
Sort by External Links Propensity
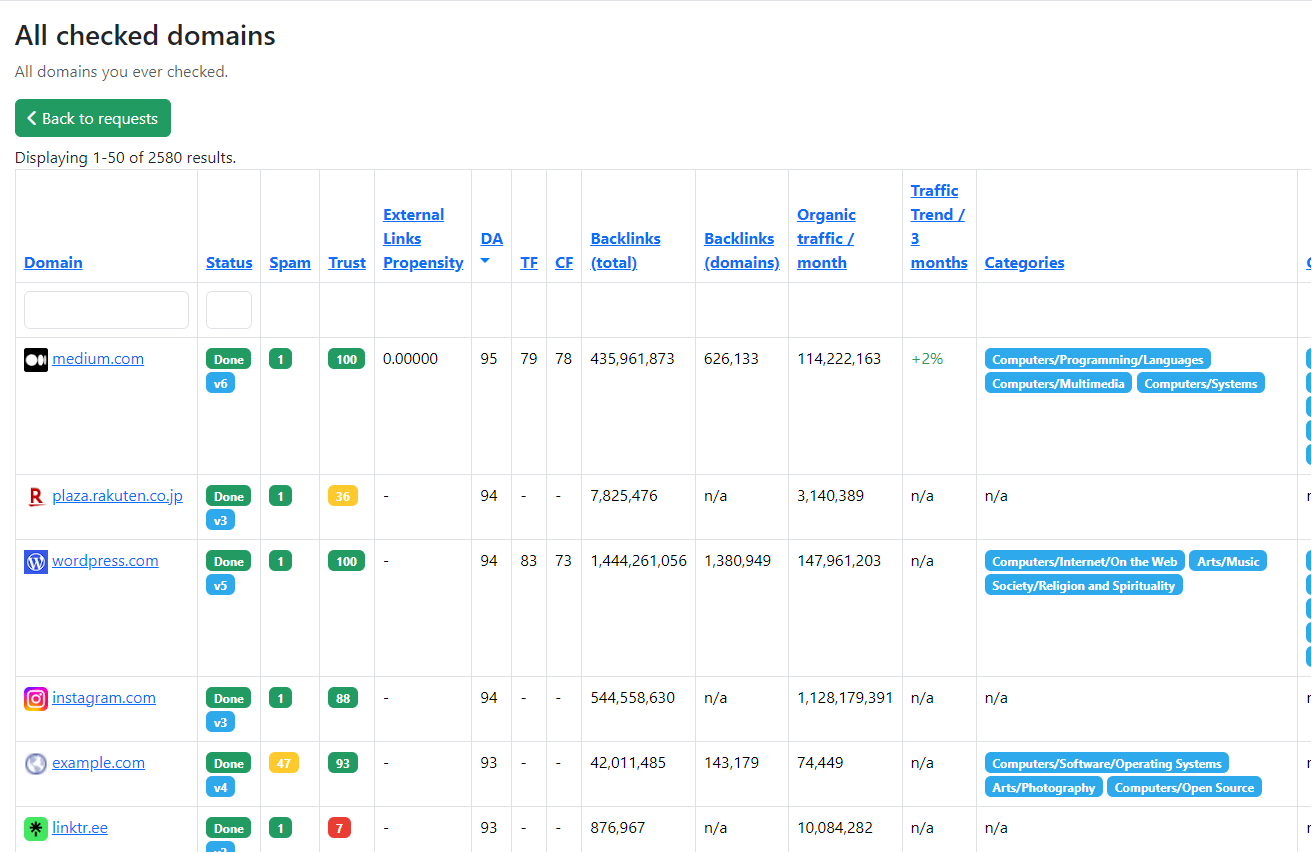(x=423, y=239)
